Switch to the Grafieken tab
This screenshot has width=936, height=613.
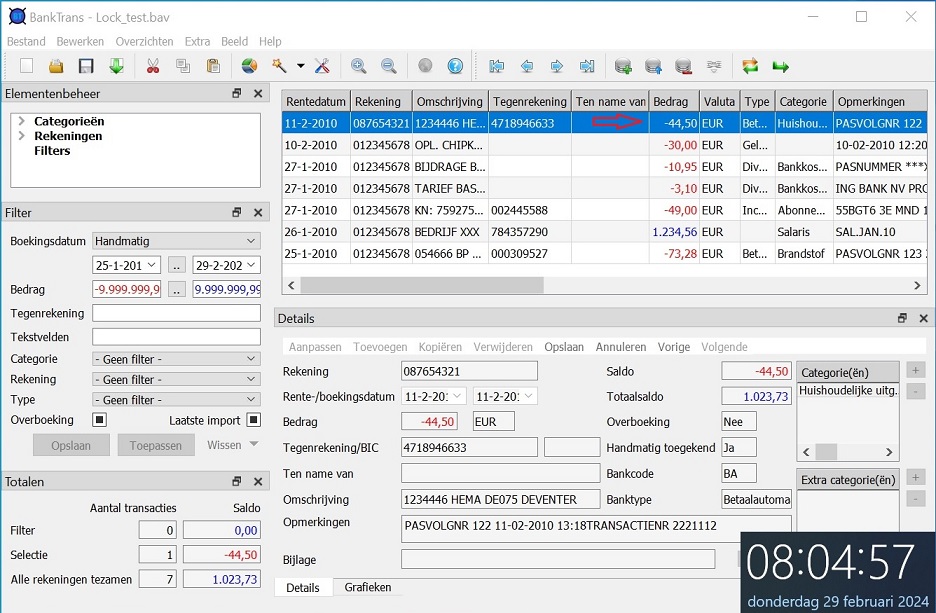[368, 588]
